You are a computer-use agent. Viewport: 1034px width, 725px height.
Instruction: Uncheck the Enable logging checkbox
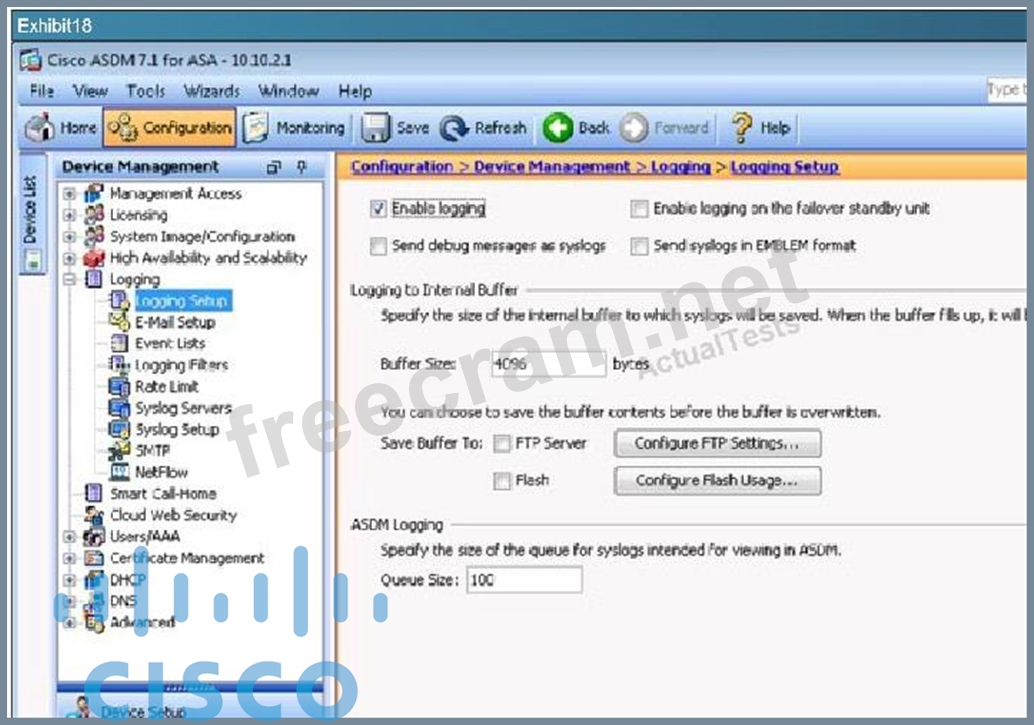click(378, 209)
